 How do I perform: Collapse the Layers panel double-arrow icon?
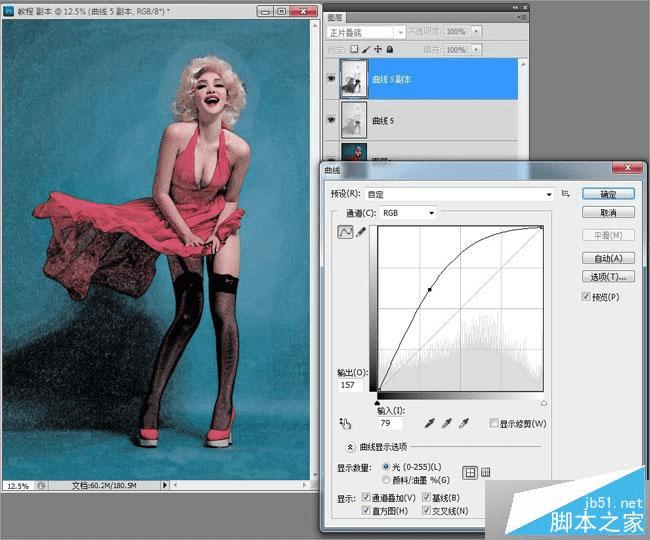(x=515, y=7)
